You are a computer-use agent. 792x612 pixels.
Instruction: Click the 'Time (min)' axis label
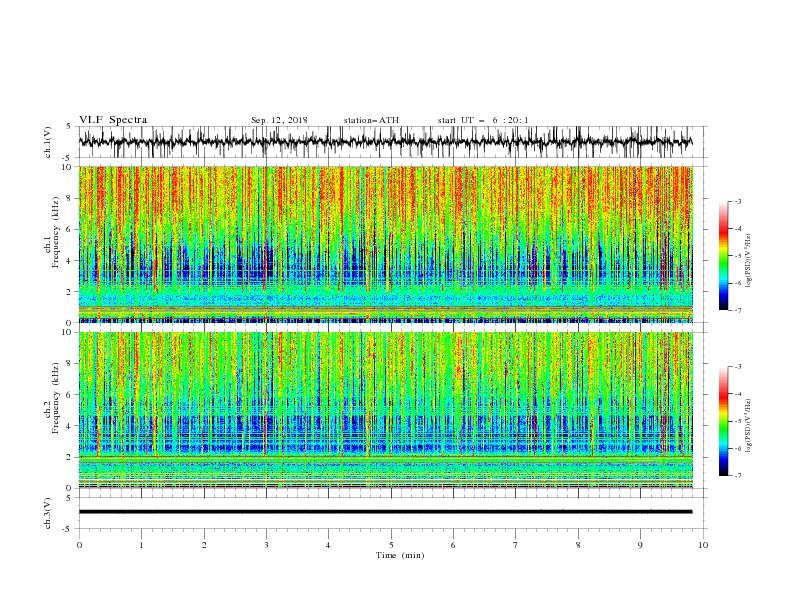click(400, 555)
